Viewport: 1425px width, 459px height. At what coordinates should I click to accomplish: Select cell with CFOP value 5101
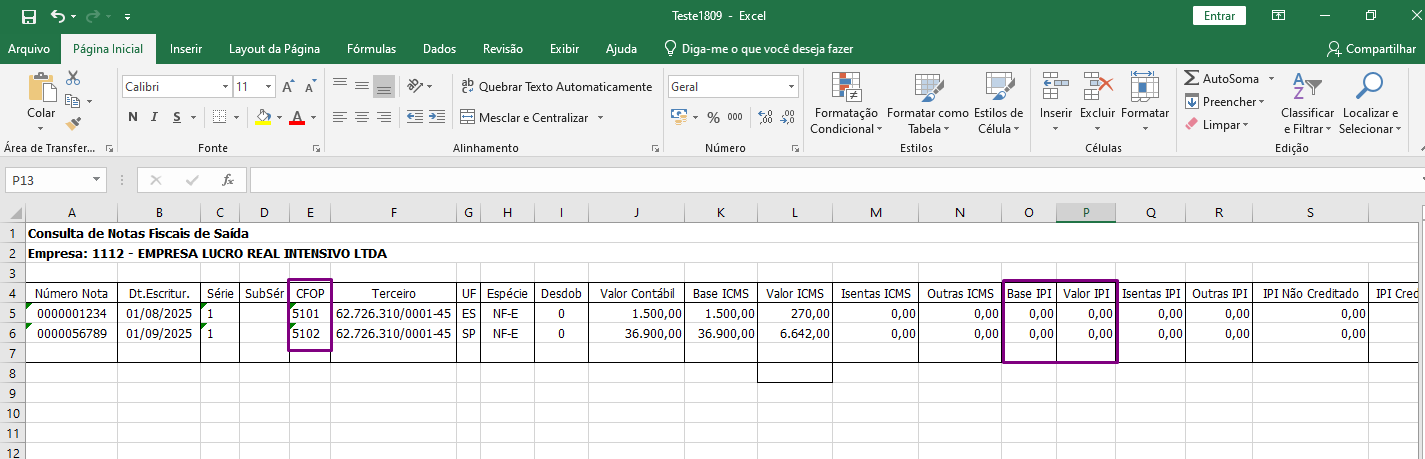point(309,313)
